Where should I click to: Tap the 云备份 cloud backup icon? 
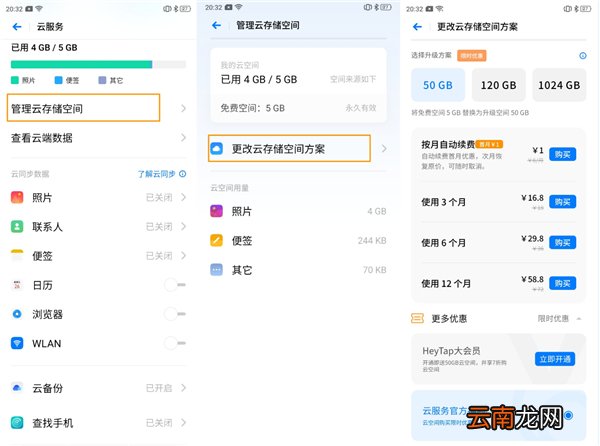click(17, 388)
